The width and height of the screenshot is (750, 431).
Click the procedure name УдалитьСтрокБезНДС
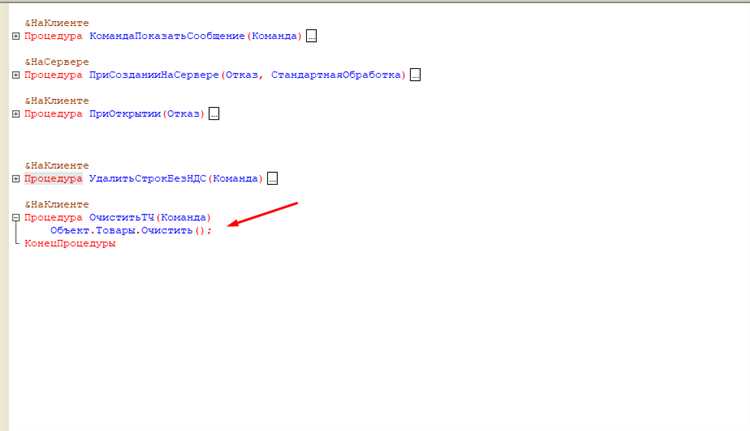[x=147, y=179]
